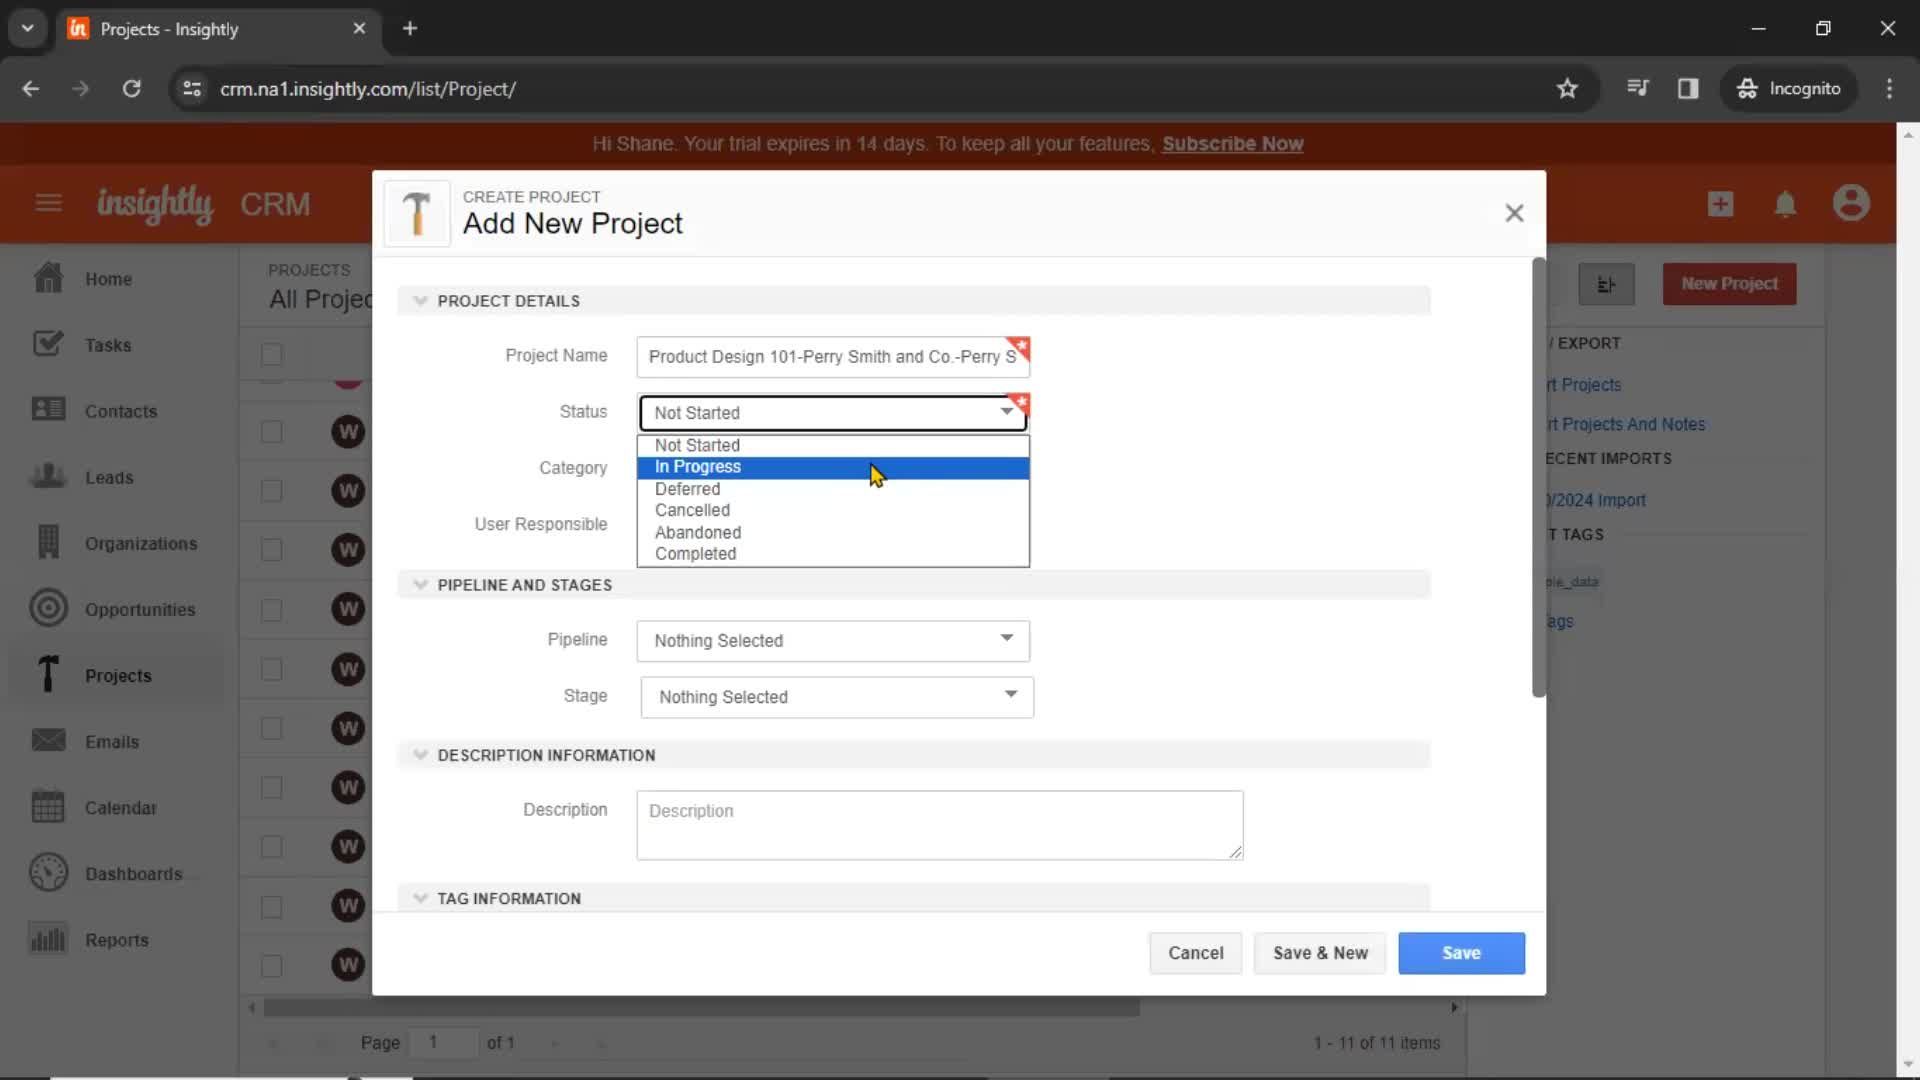Open the Tasks section in sidebar
Viewport: 1920px width, 1080px height.
tap(108, 344)
